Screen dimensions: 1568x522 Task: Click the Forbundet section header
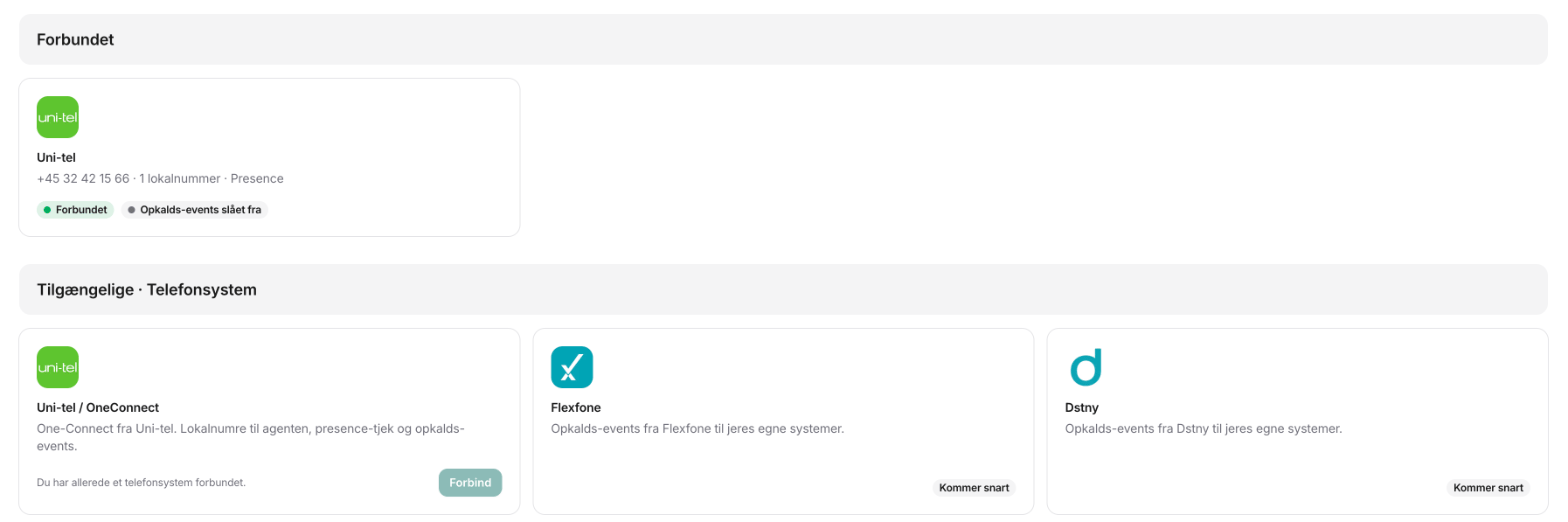coord(783,40)
